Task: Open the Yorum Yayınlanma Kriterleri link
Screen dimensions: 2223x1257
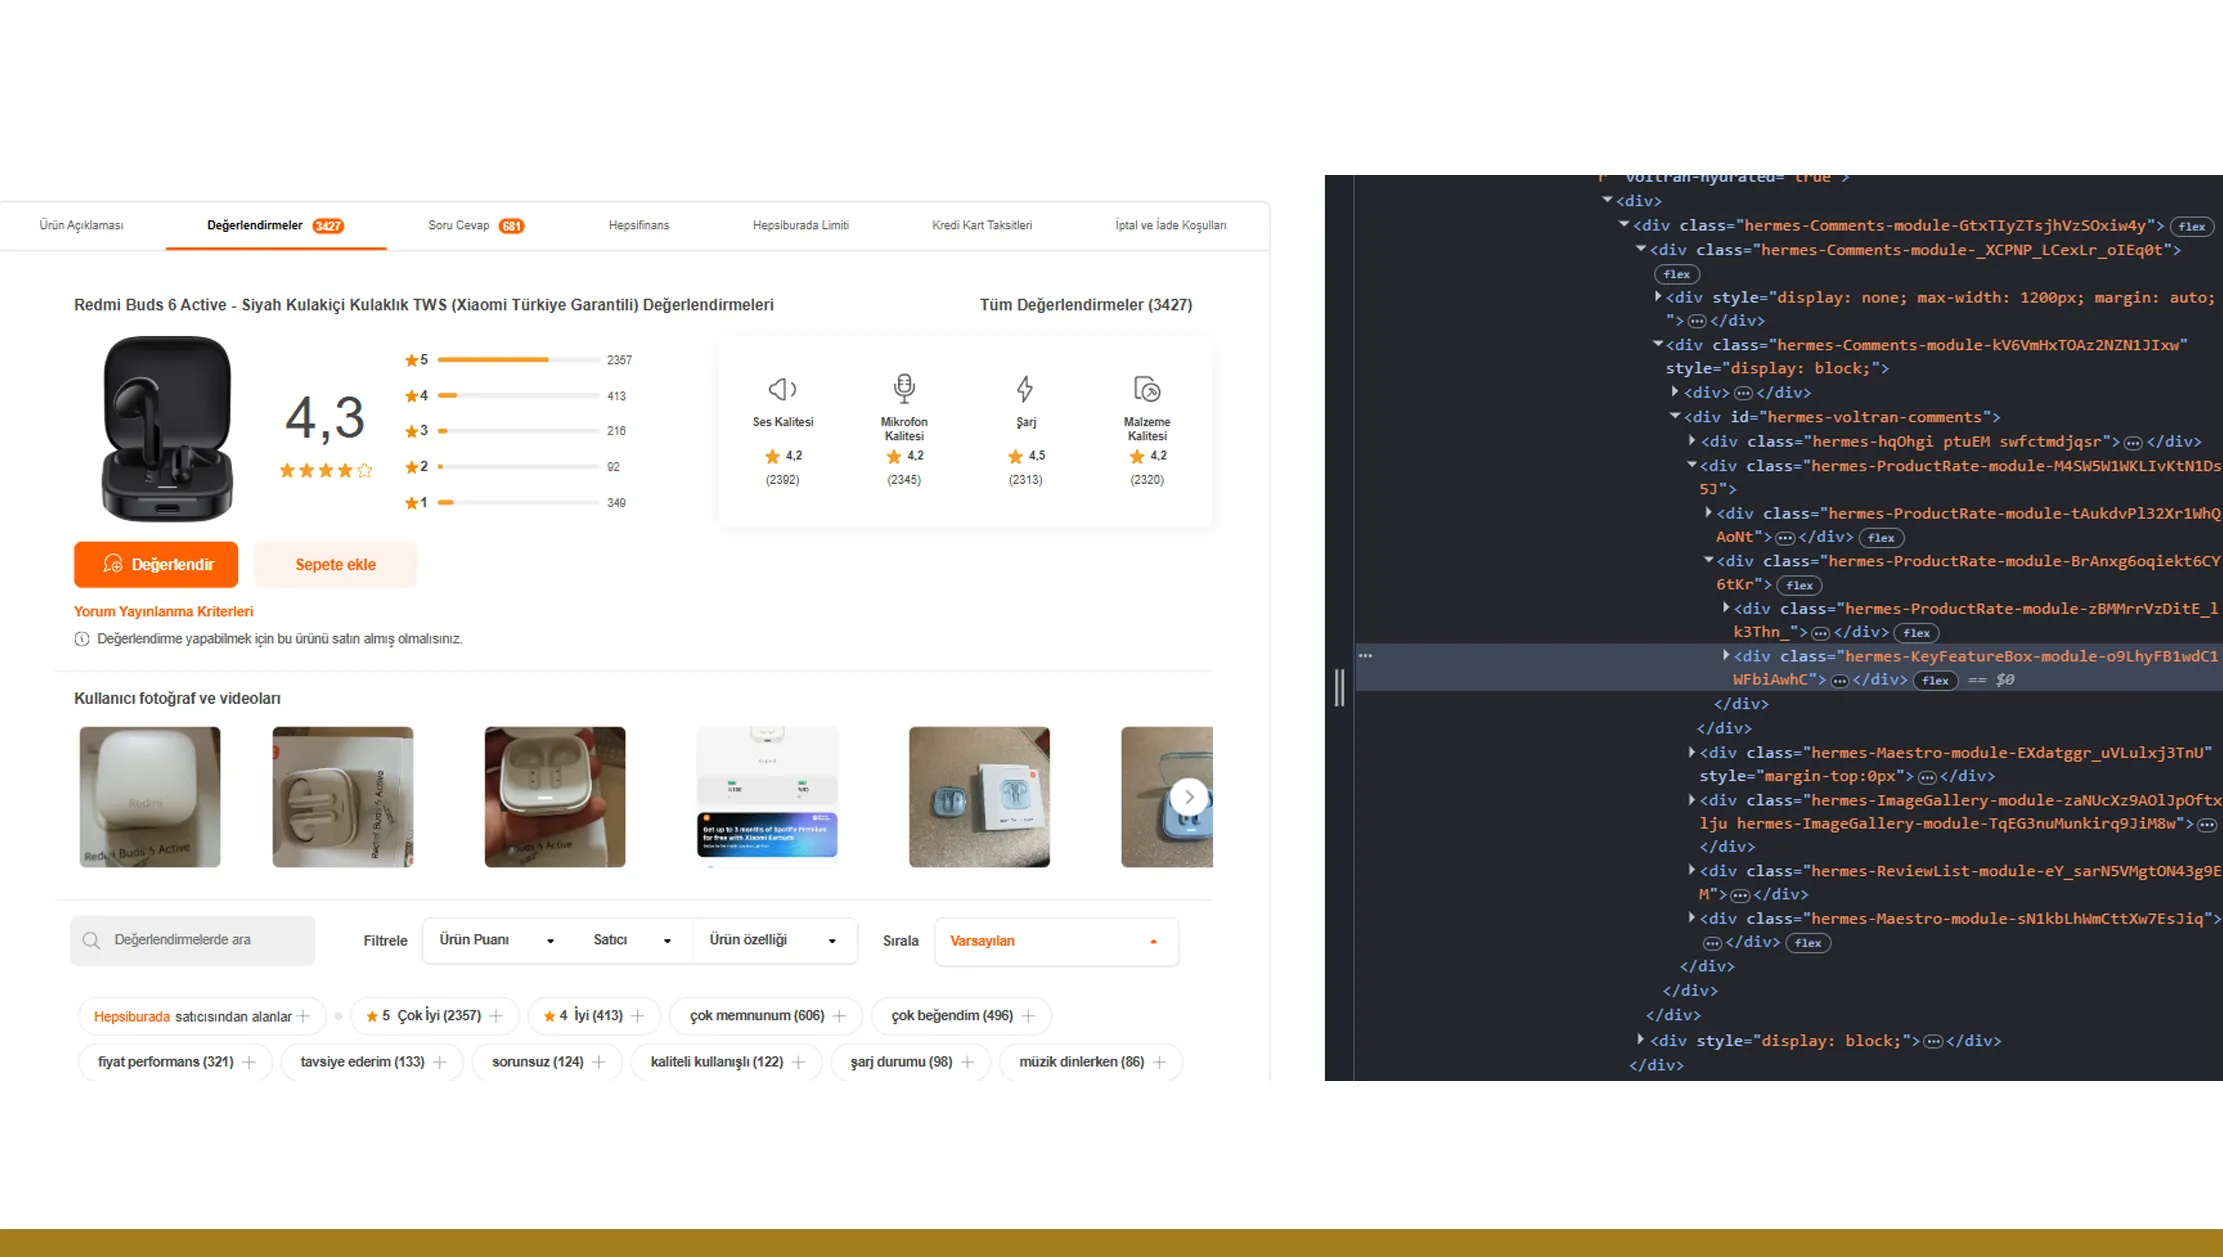Action: (163, 612)
